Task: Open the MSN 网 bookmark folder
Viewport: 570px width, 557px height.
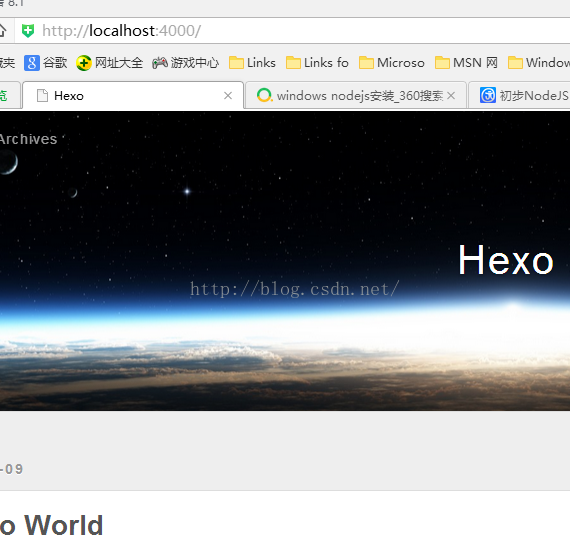Action: (466, 63)
